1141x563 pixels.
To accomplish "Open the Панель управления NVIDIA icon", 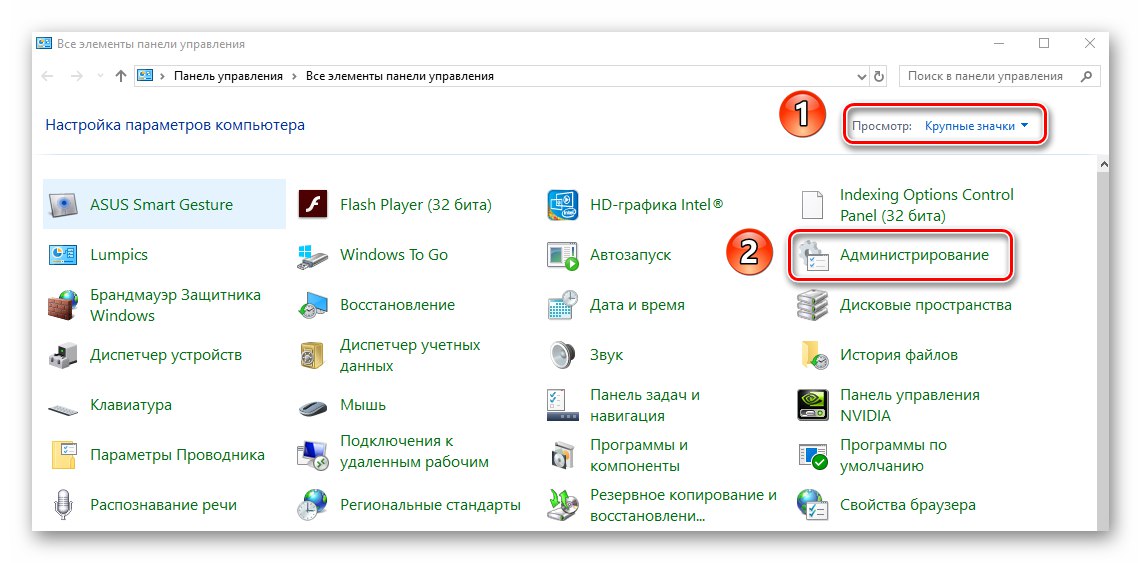I will coord(813,406).
